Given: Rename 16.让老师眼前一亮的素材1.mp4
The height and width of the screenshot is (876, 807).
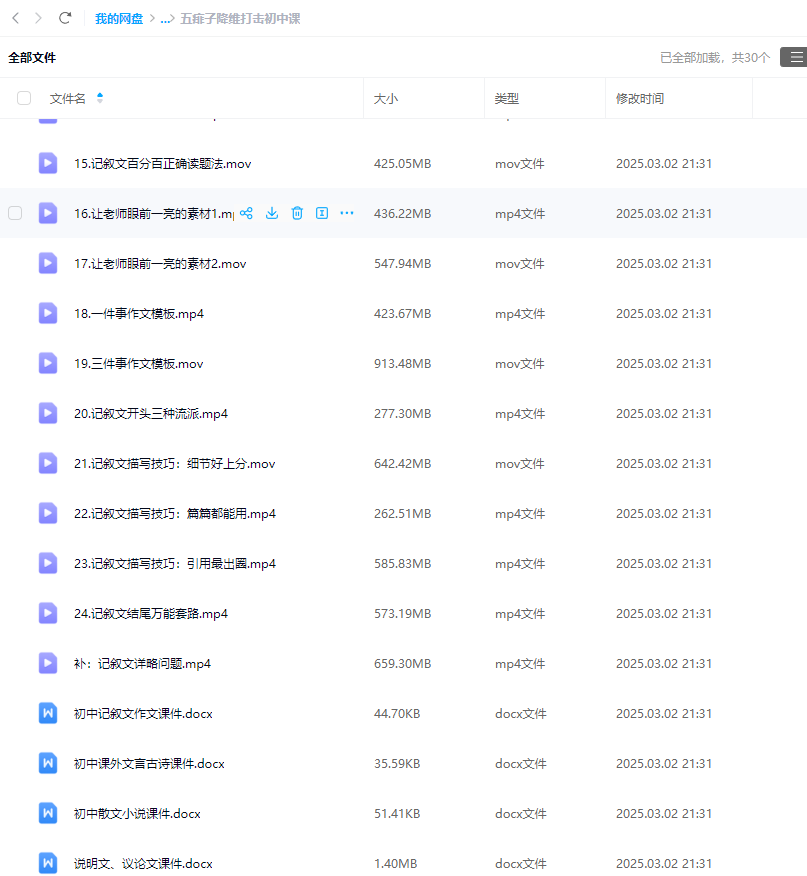Looking at the screenshot, I should point(321,213).
